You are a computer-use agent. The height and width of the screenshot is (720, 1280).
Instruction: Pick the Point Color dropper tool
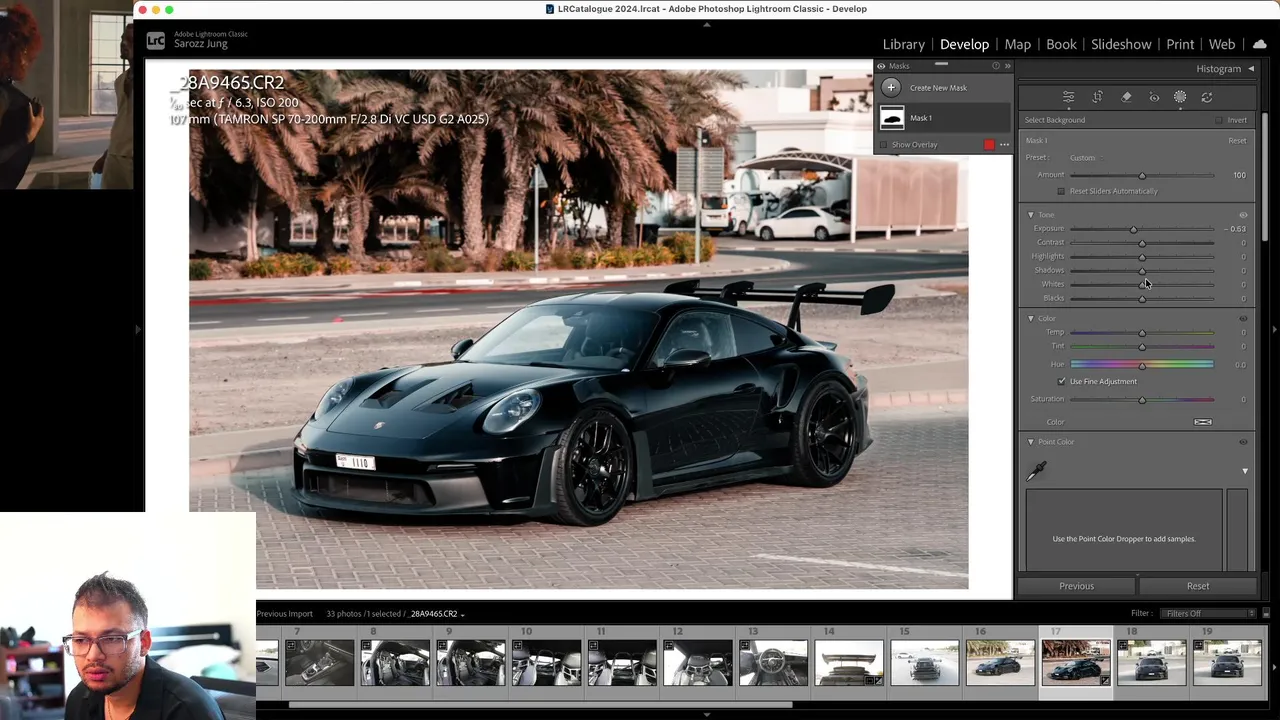1036,470
